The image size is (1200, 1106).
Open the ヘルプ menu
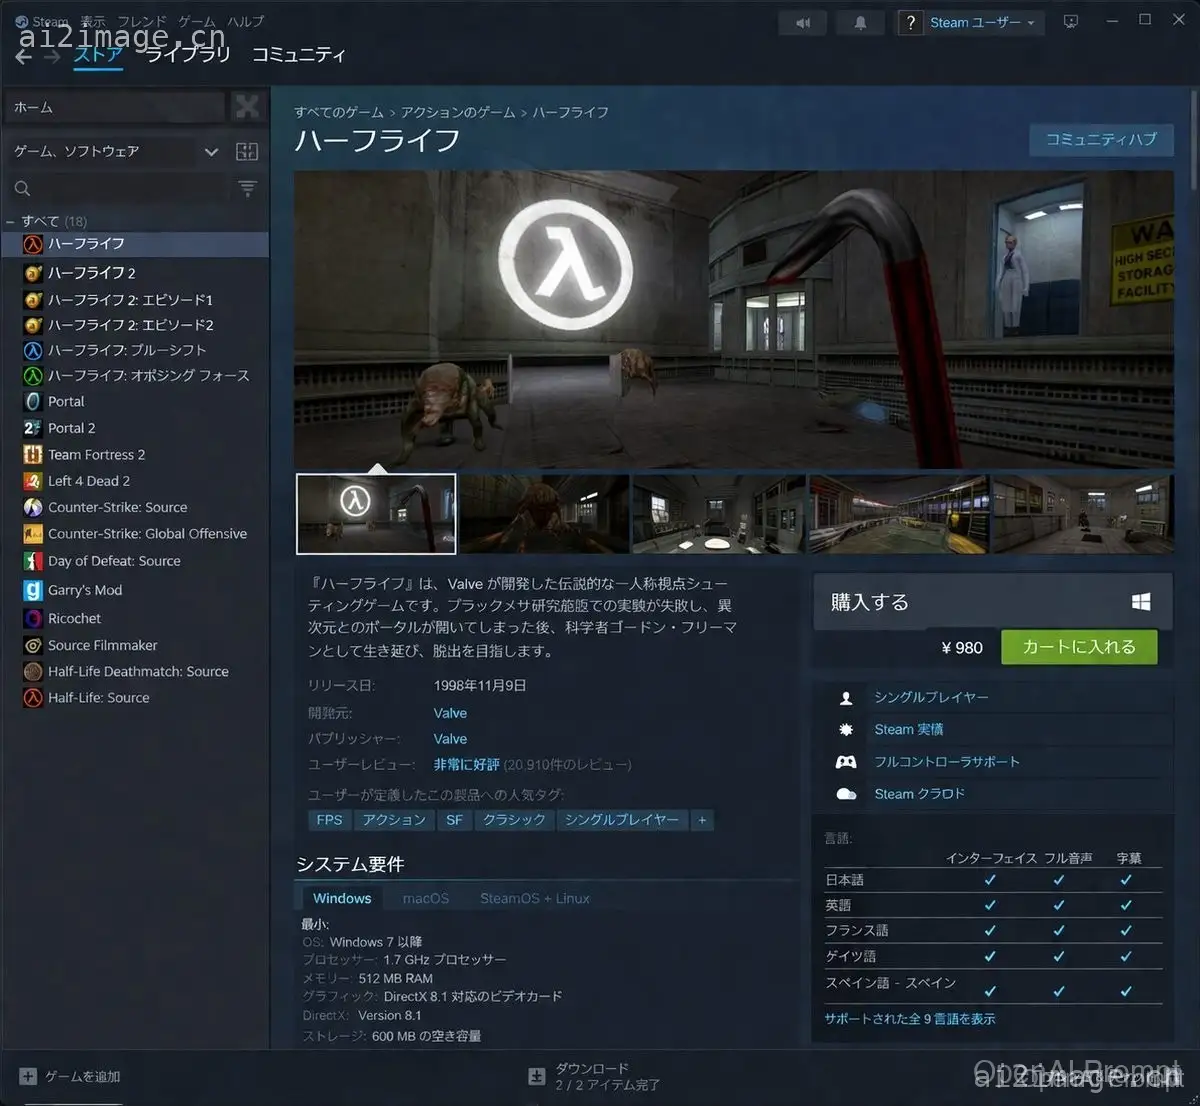tap(246, 21)
